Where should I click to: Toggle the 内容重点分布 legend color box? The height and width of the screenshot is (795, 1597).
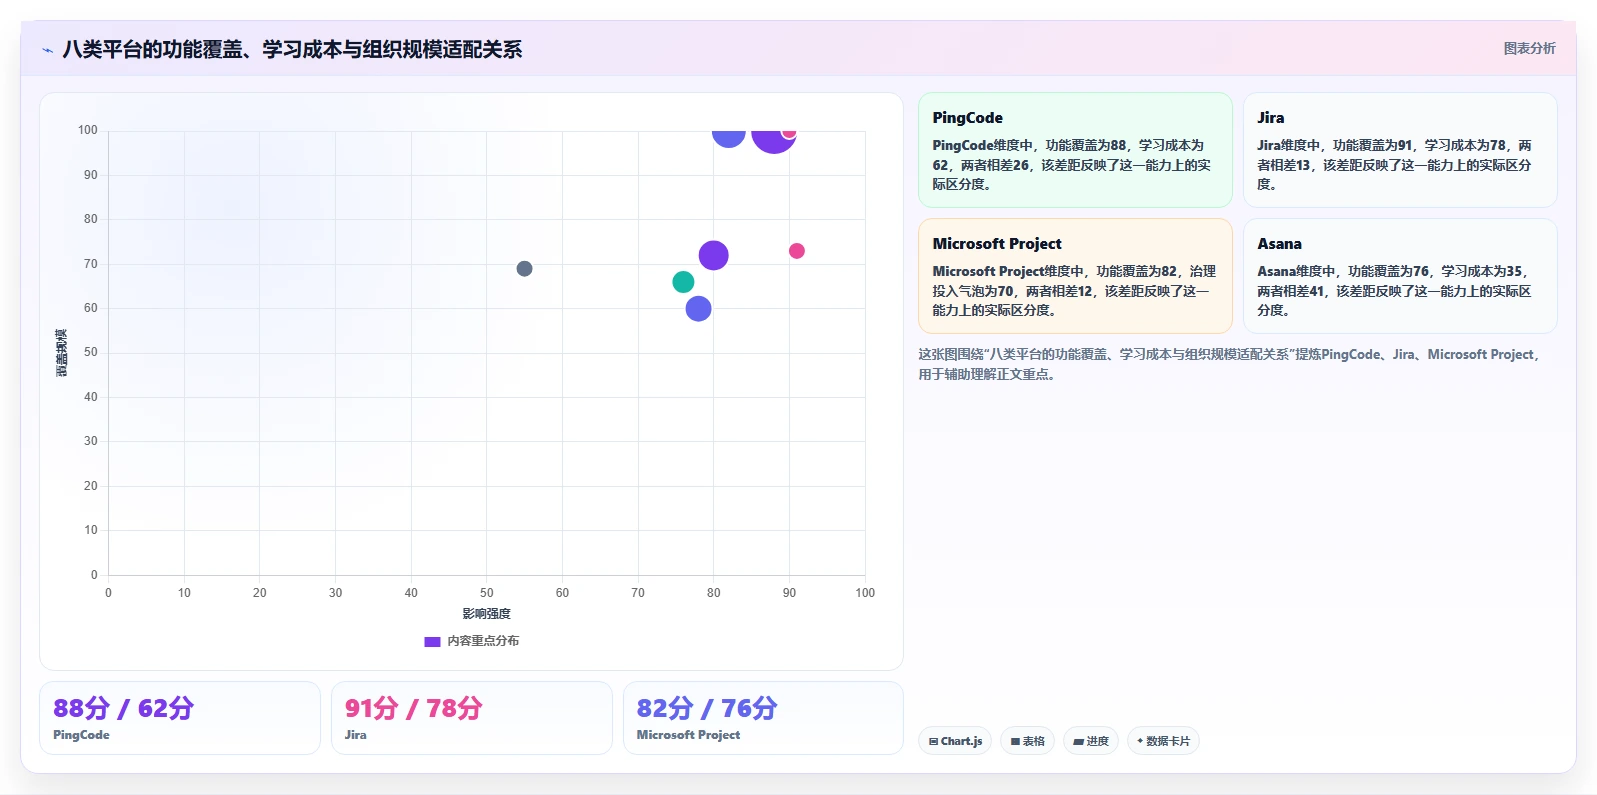[432, 642]
